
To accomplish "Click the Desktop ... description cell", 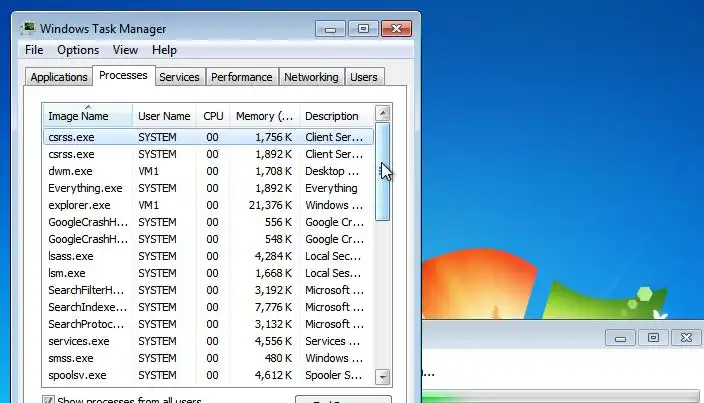I will (332, 171).
